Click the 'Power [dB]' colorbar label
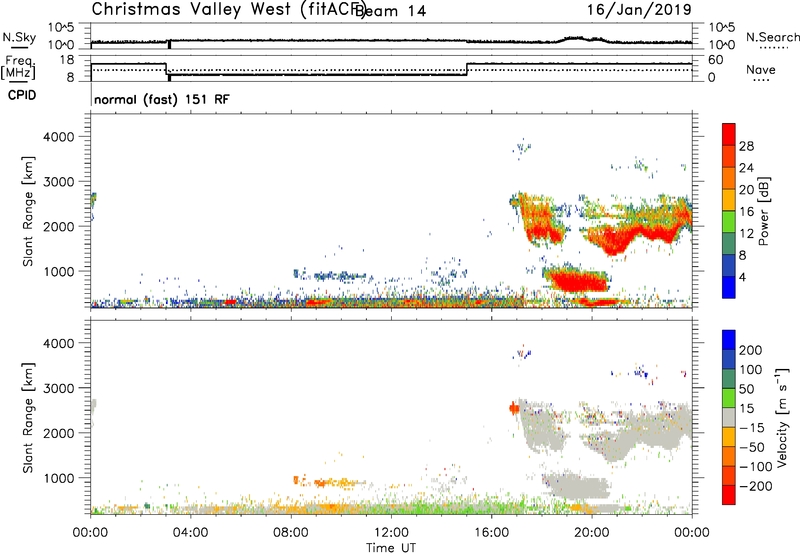The height and width of the screenshot is (554, 800). pos(763,211)
